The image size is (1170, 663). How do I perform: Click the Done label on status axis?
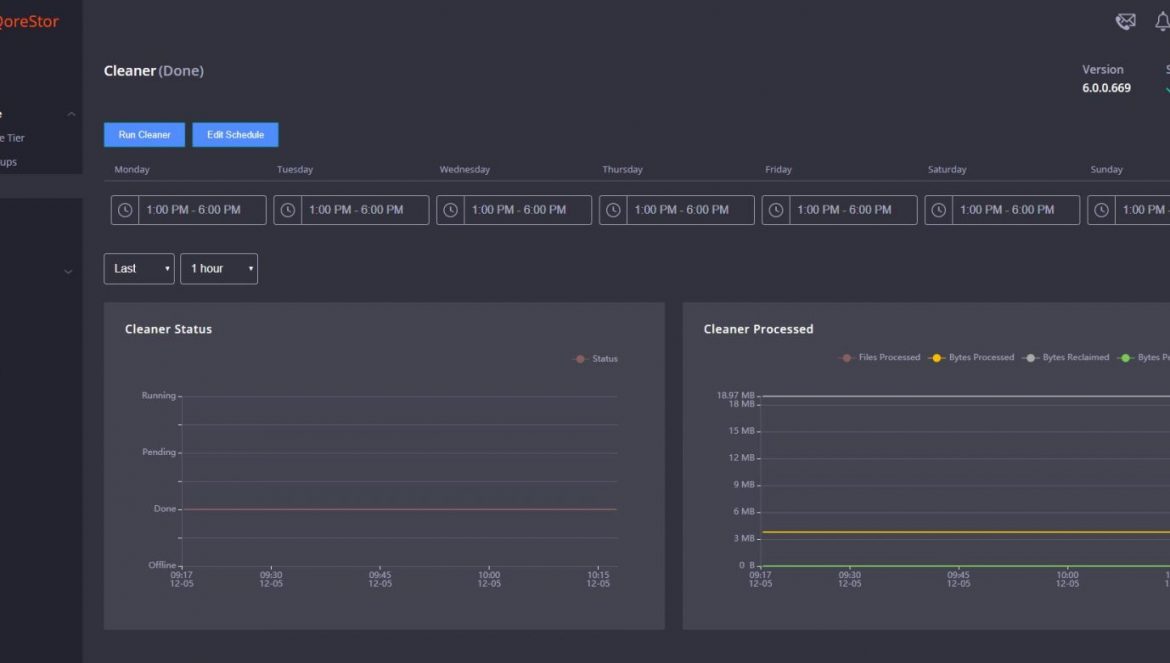pyautogui.click(x=165, y=509)
